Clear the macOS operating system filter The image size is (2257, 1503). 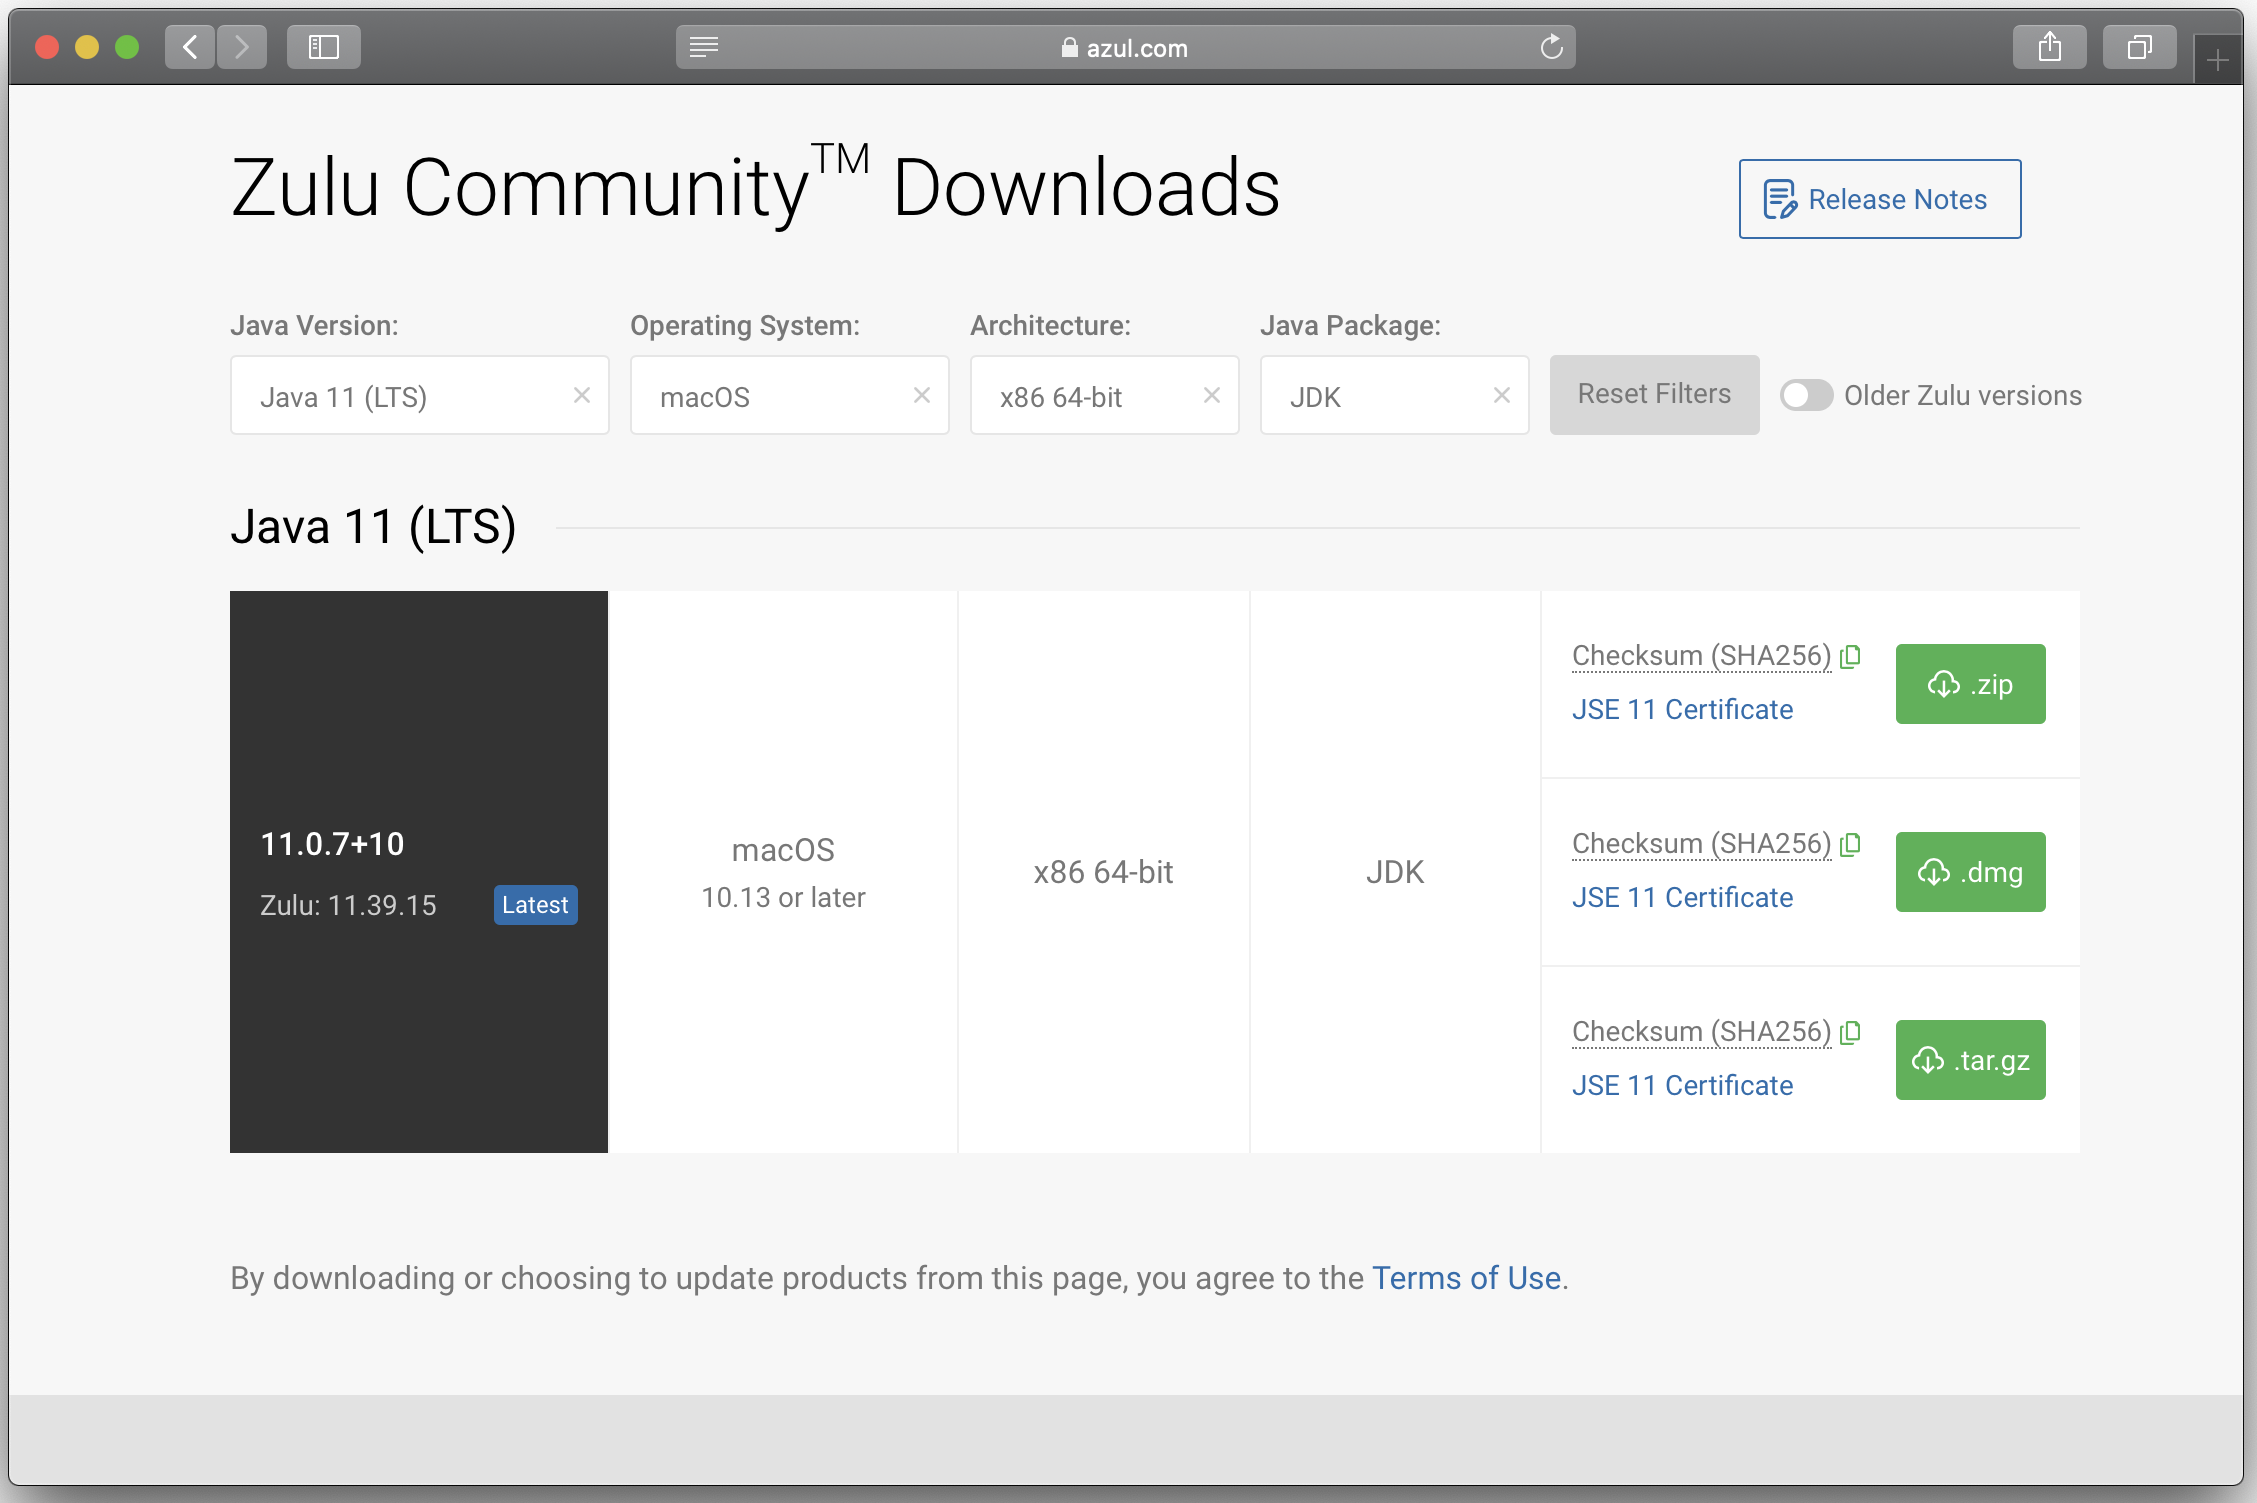[921, 395]
